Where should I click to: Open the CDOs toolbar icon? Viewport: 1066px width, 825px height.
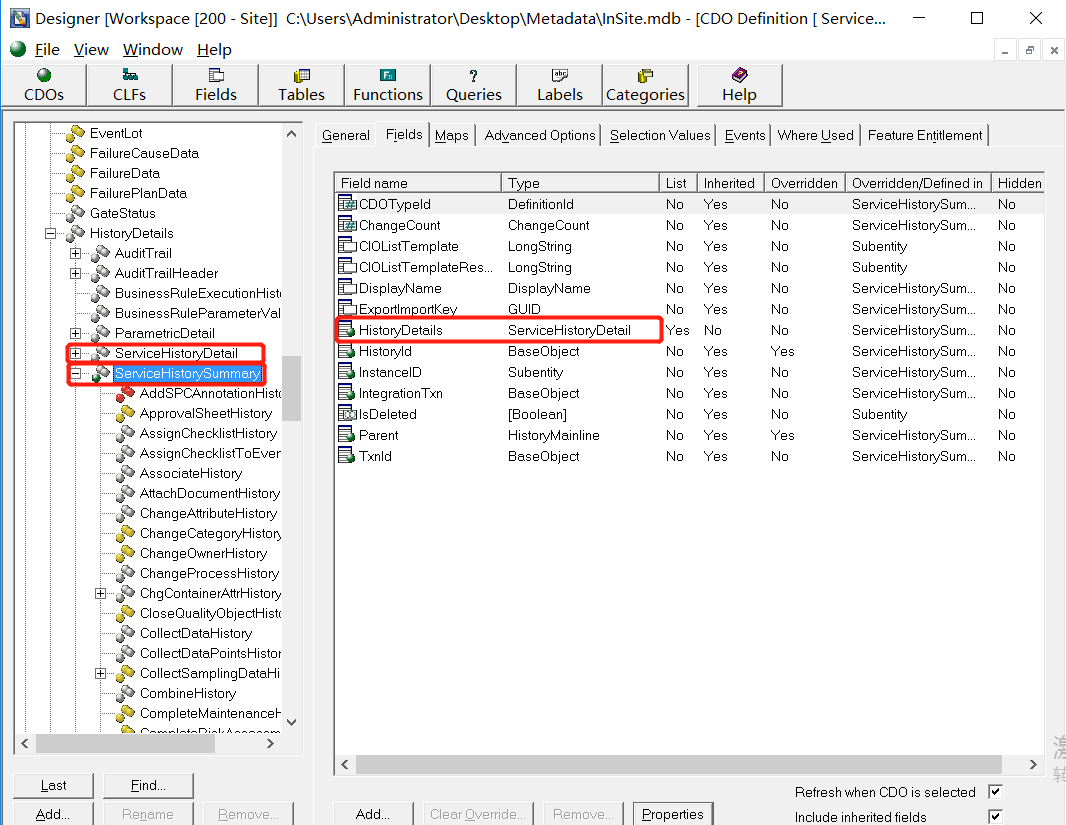(x=43, y=85)
